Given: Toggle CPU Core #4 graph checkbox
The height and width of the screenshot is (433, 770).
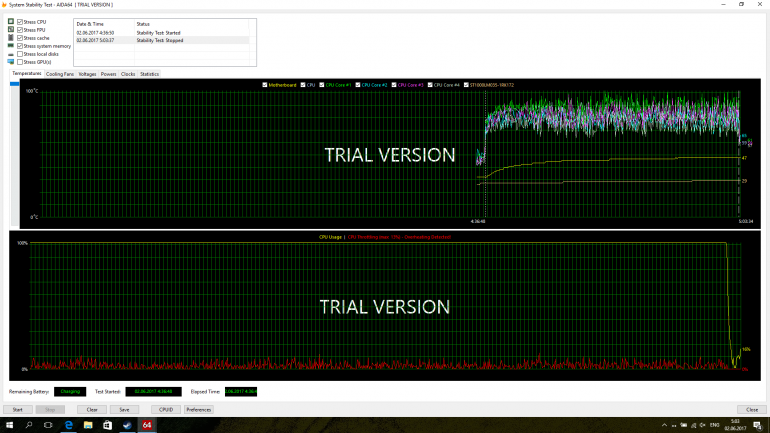Looking at the screenshot, I should coord(430,85).
